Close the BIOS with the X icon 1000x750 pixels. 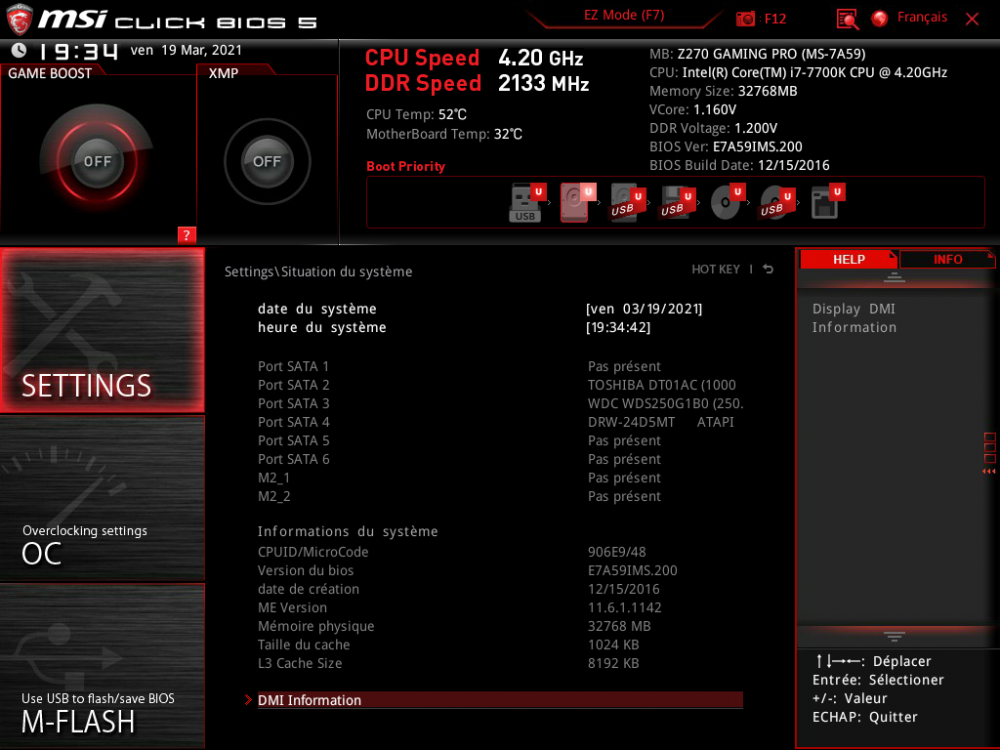[972, 19]
